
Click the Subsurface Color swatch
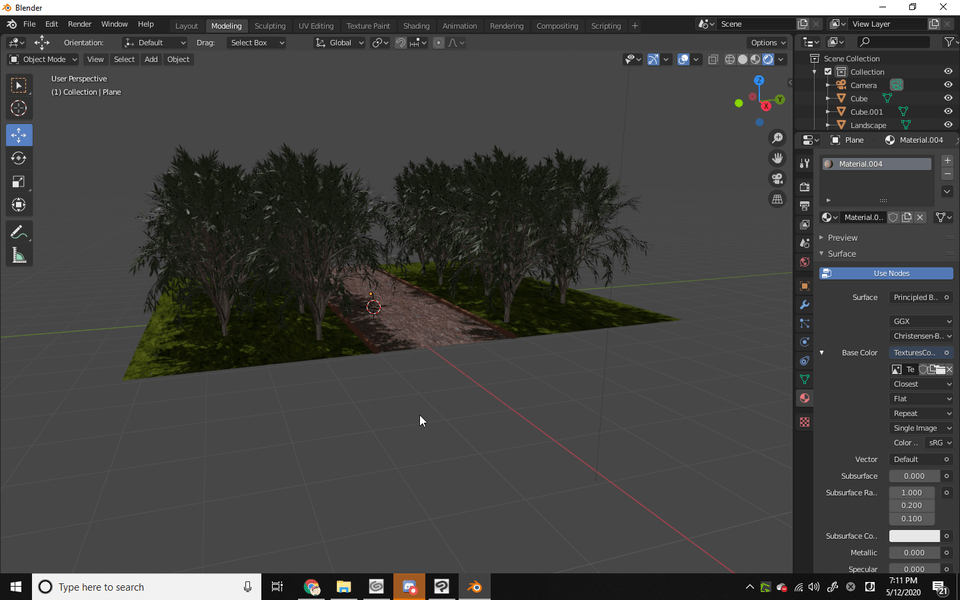(x=914, y=536)
